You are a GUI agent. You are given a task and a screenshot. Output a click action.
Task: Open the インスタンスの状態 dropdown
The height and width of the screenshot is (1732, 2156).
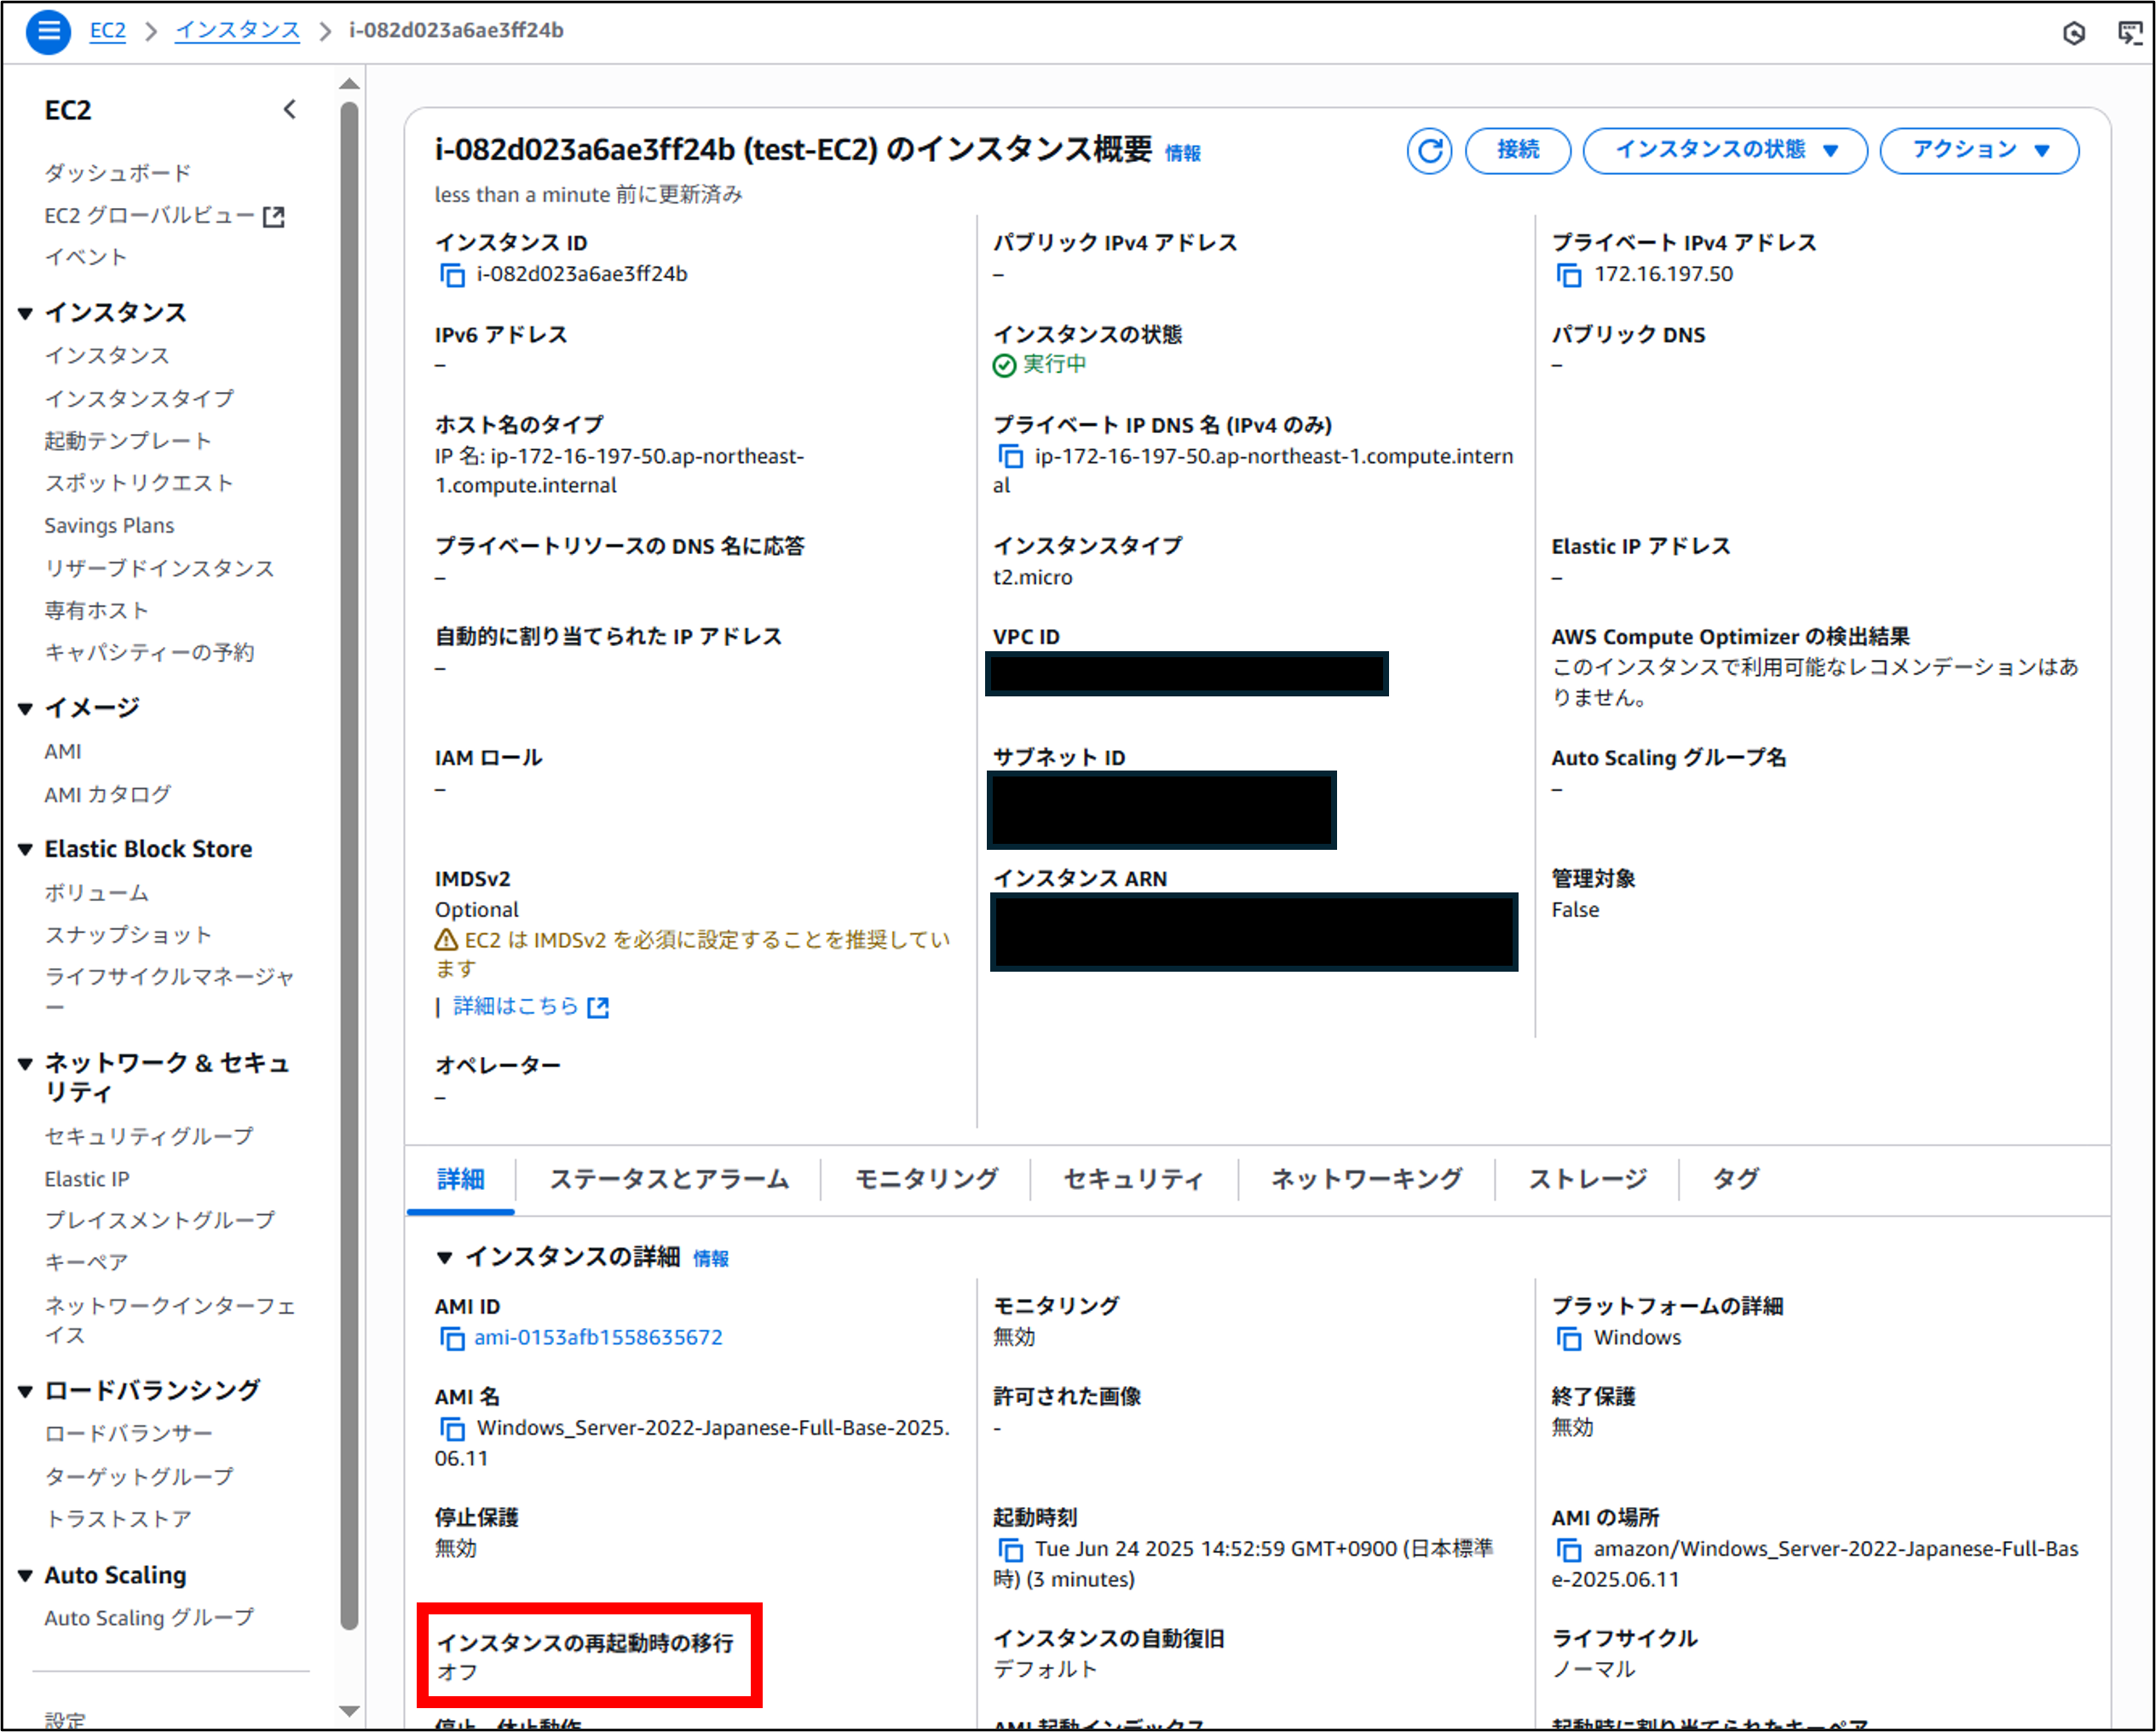pos(1725,151)
